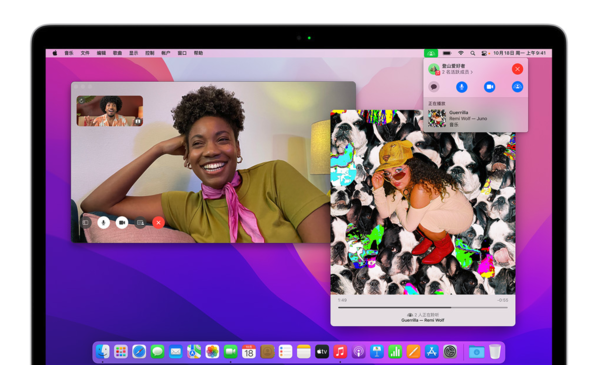Click the Guerrilla — Remi Wolf song title

tap(423, 320)
